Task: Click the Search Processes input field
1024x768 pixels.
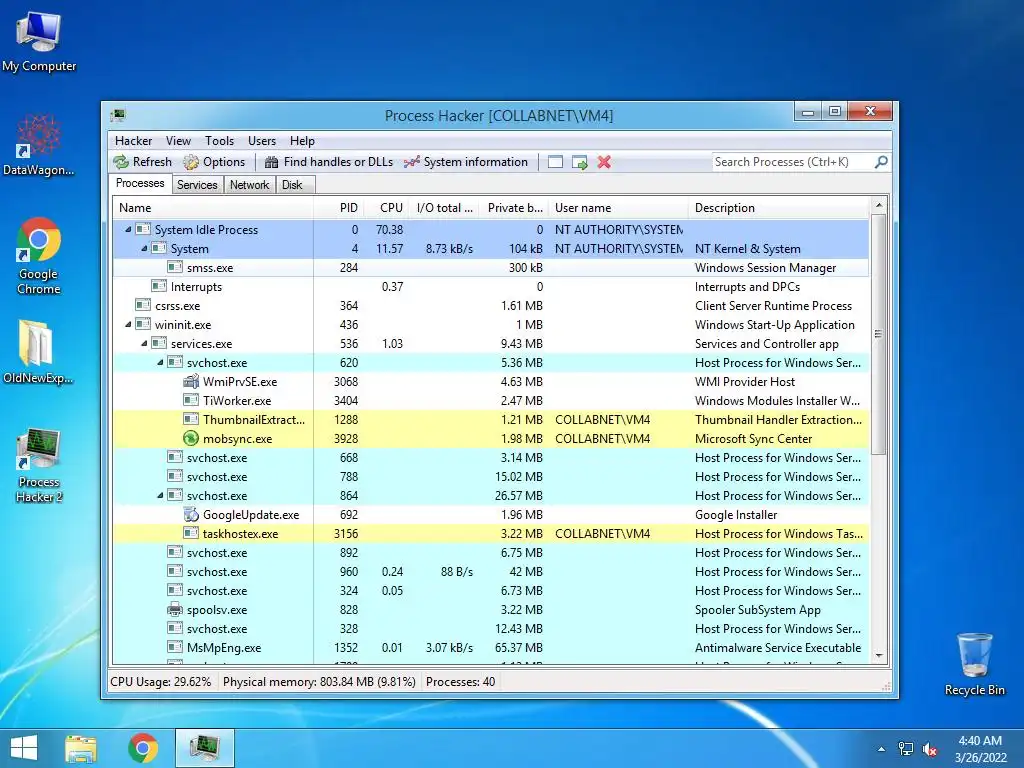Action: tap(793, 162)
